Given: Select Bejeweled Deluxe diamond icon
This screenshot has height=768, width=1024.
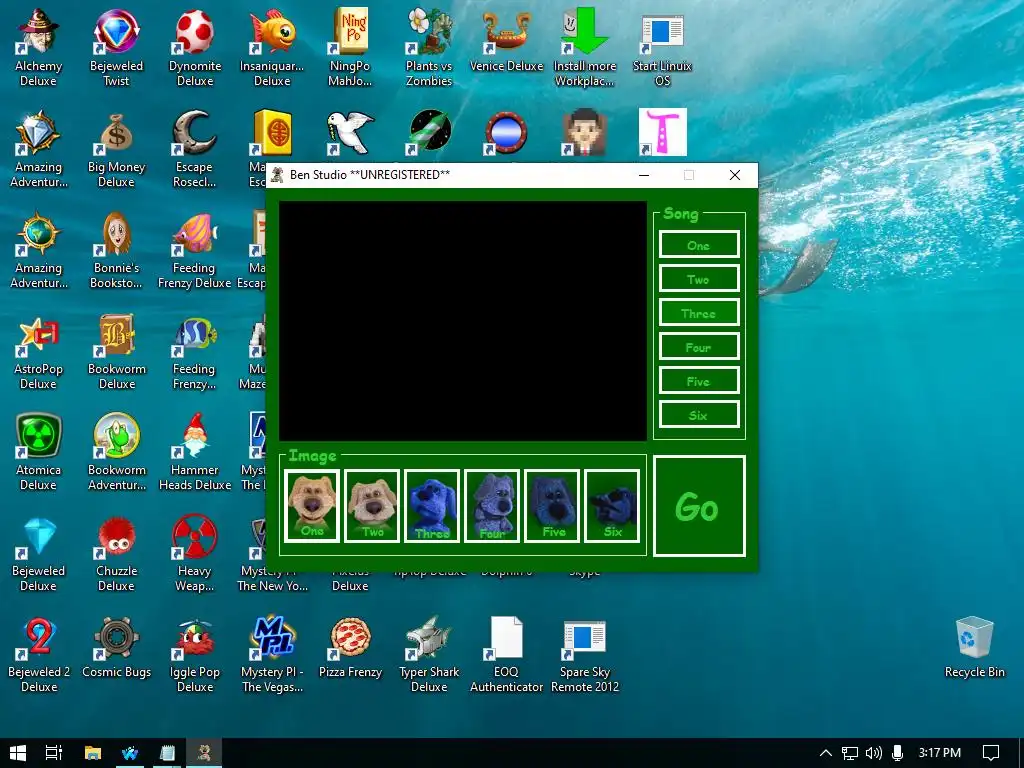Looking at the screenshot, I should click(39, 552).
